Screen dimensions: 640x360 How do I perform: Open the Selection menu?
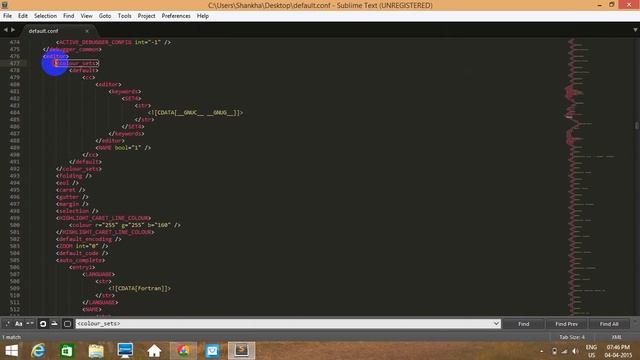tap(45, 16)
